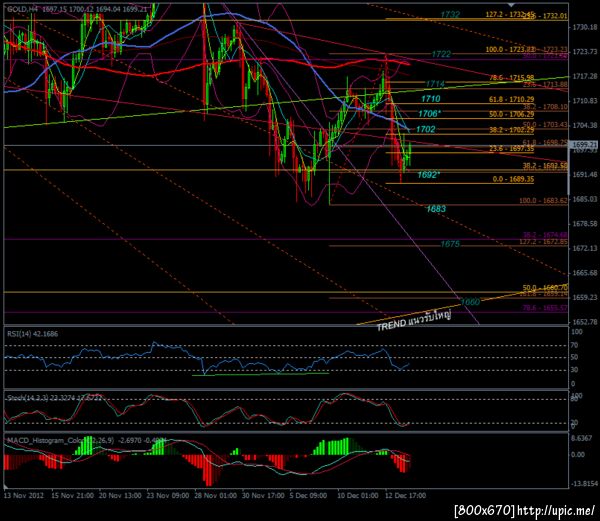The image size is (600, 521).
Task: Click the current price tag 1699.21
Action: click(x=584, y=145)
